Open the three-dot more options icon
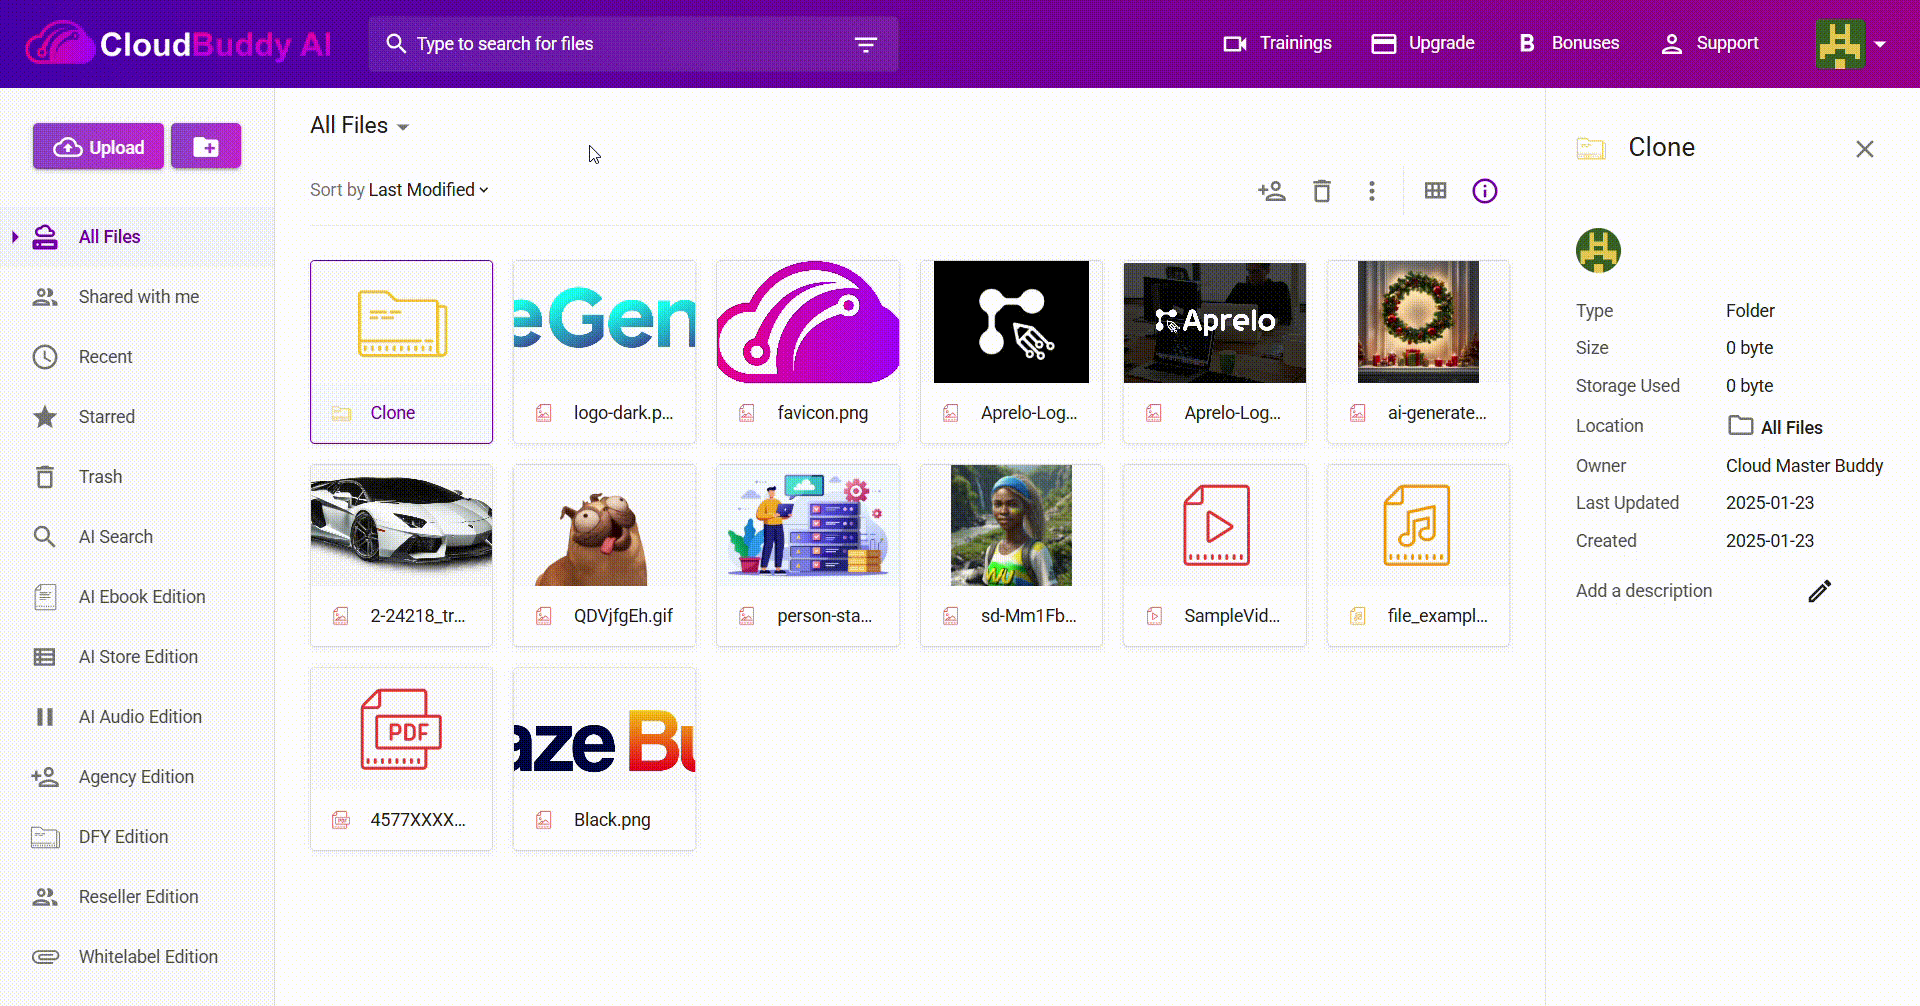This screenshot has width=1920, height=1006. [1372, 190]
